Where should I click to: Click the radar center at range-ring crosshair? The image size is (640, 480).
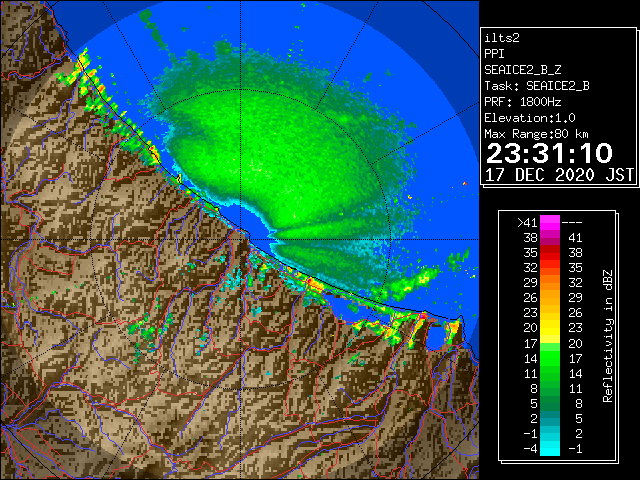point(240,240)
